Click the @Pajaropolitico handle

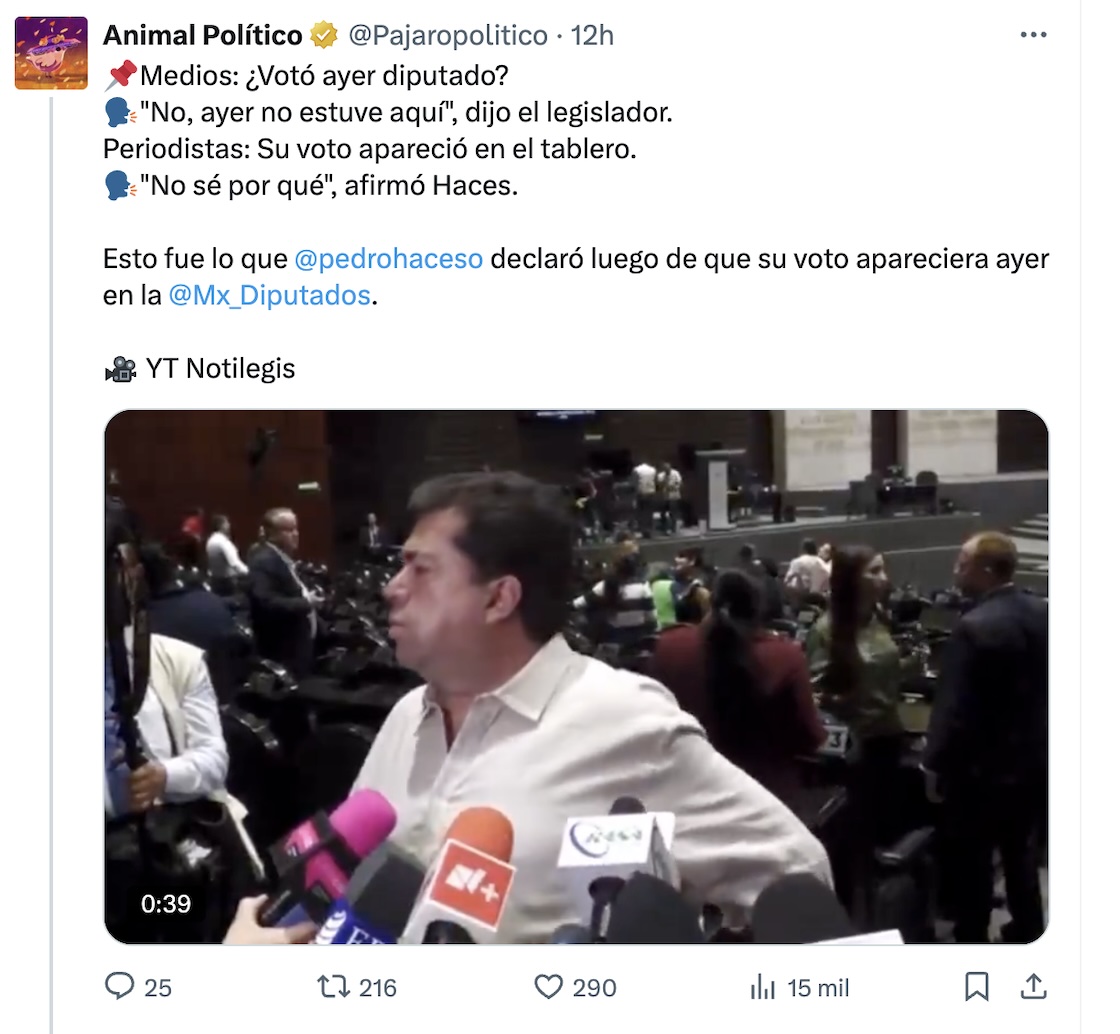(x=448, y=35)
